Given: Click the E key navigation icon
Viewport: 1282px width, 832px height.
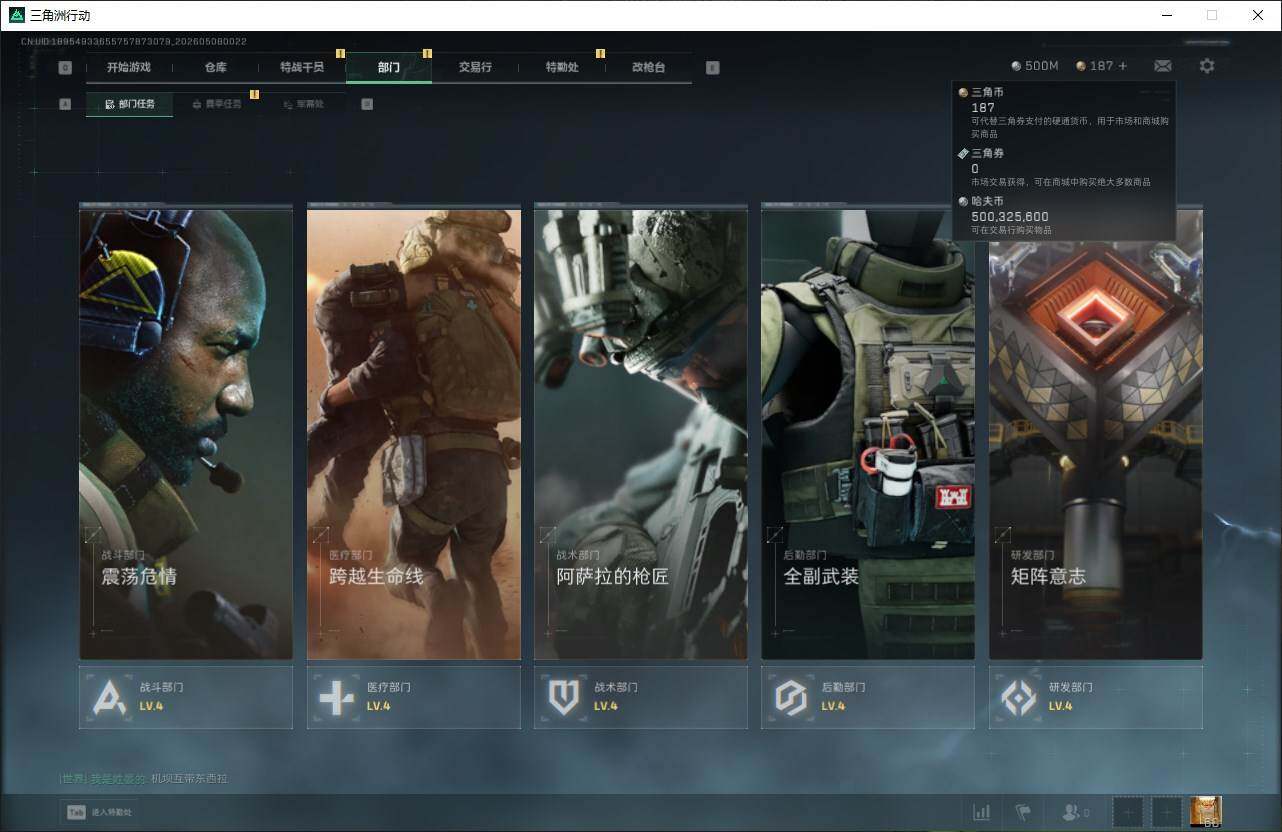Looking at the screenshot, I should (x=712, y=68).
